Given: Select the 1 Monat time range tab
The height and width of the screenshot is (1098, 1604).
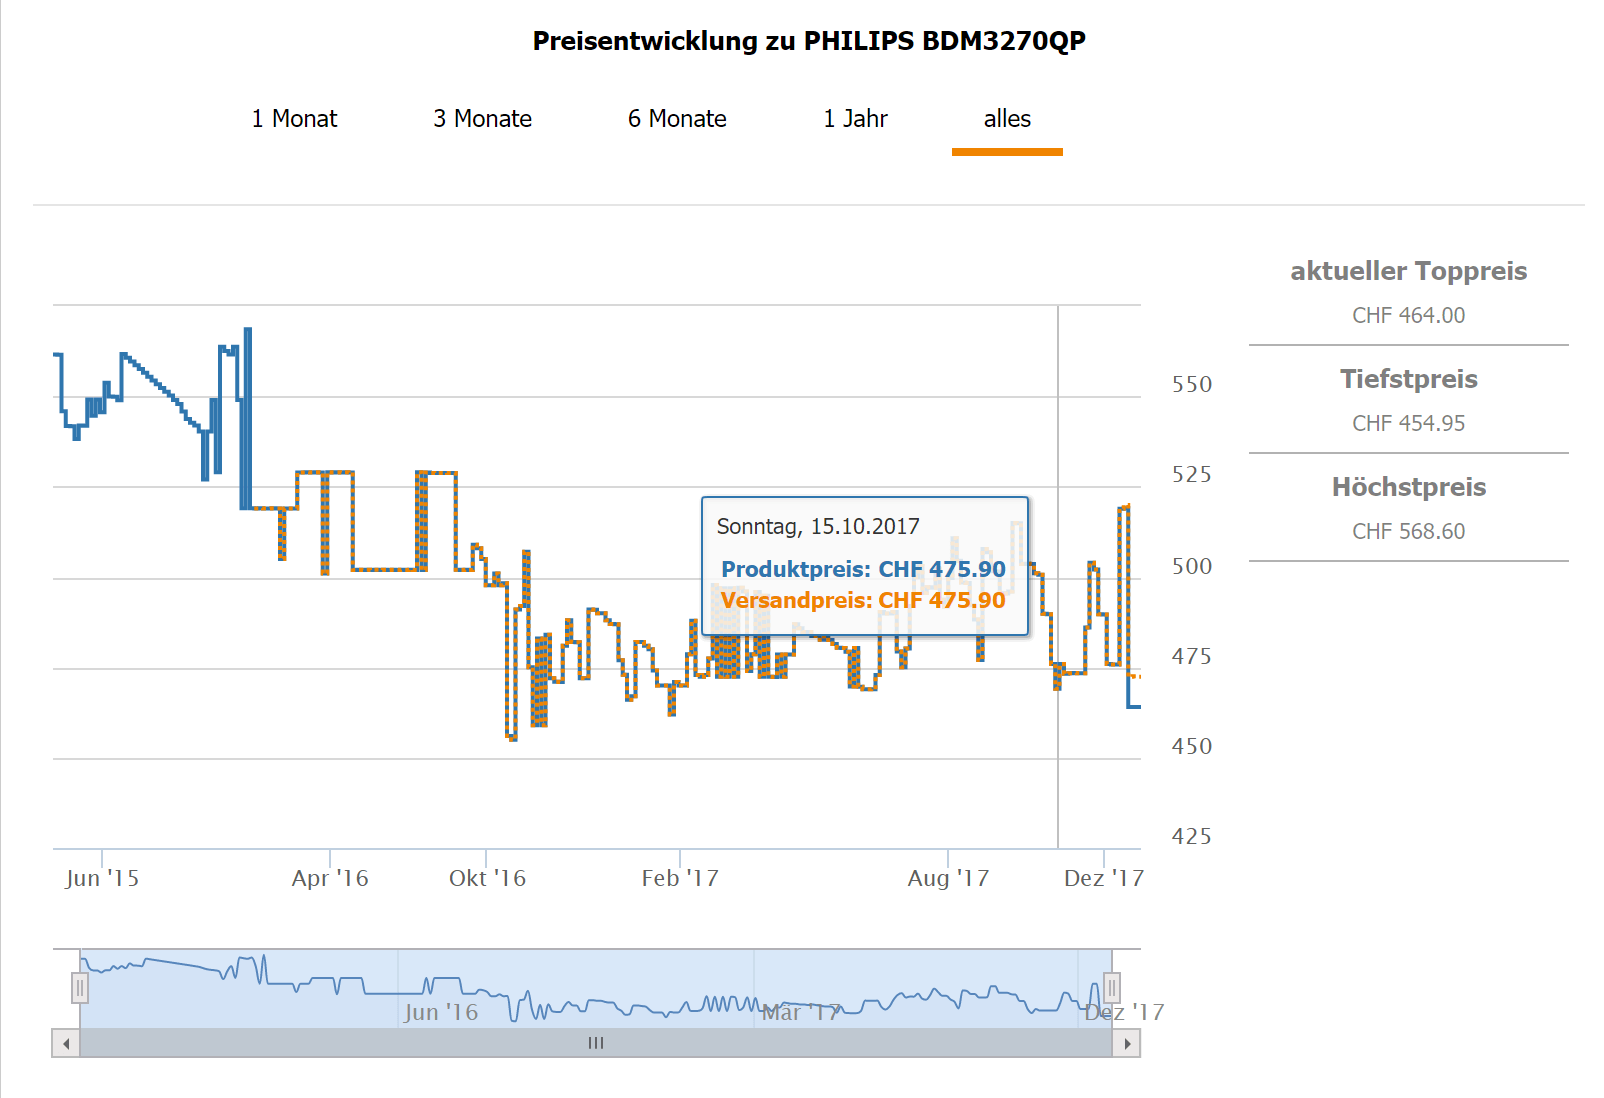Looking at the screenshot, I should click(x=294, y=119).
